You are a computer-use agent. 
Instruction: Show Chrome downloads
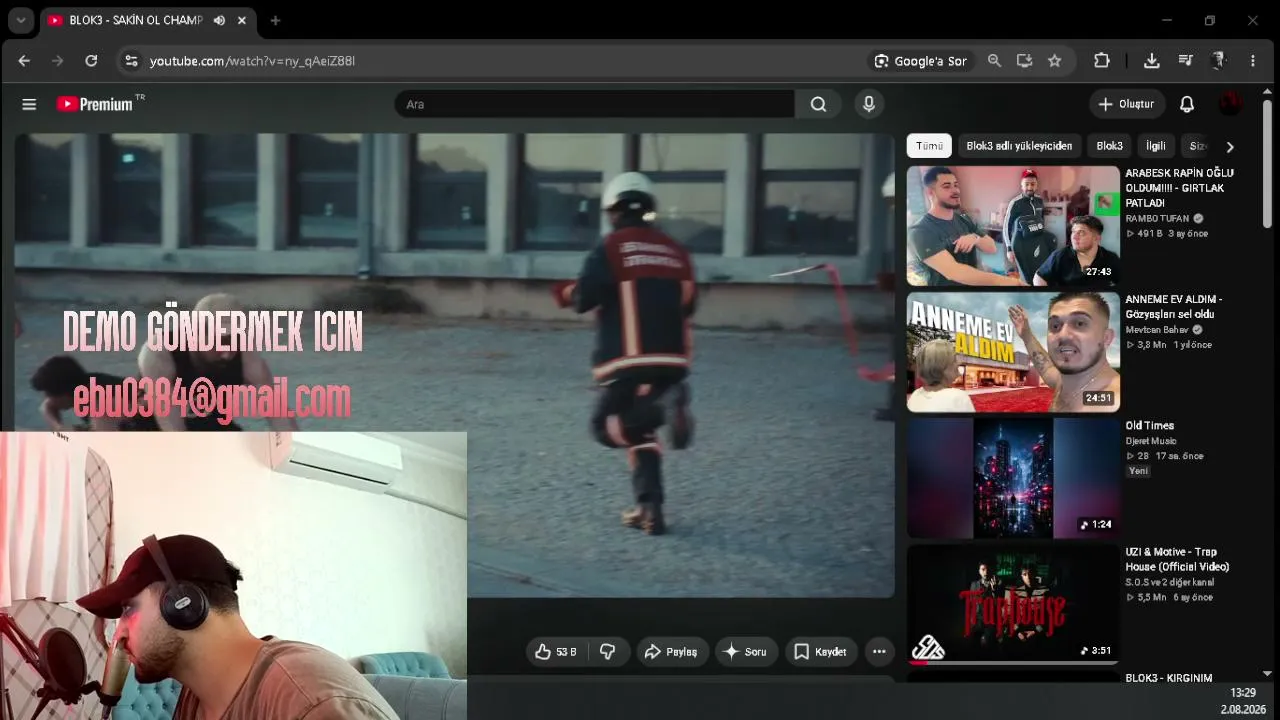[1152, 61]
